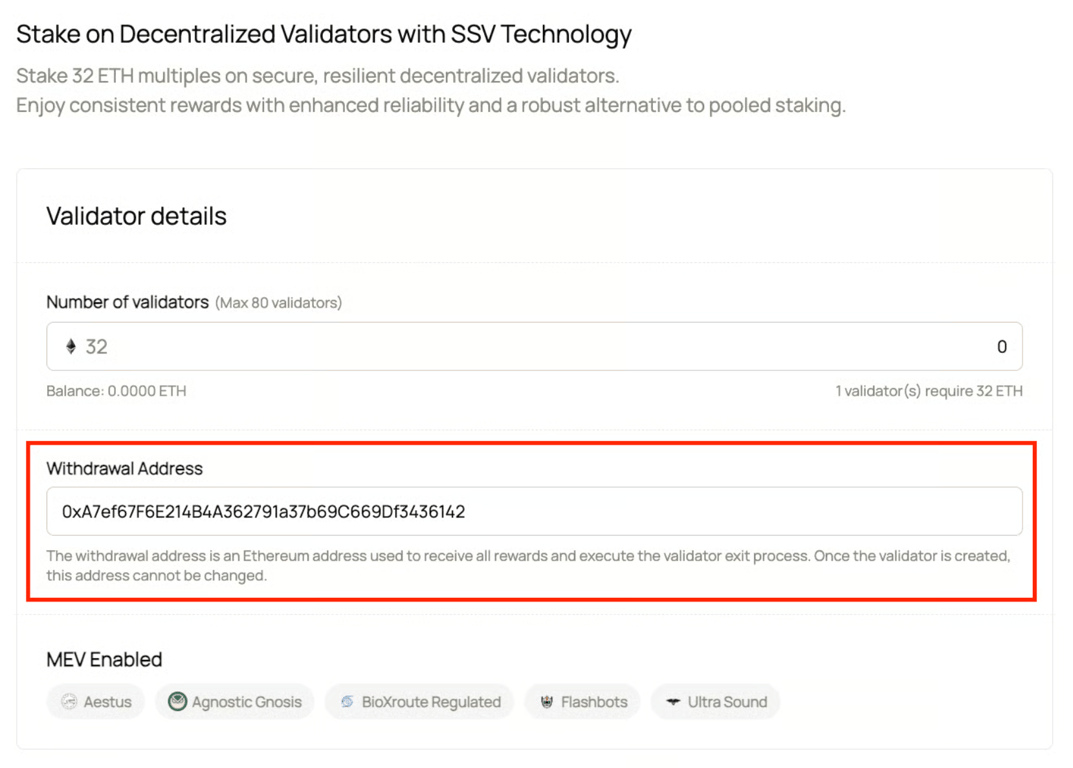Toggle the Aestus MEV relay label
Screen dimensions: 1073x768
(x=107, y=702)
